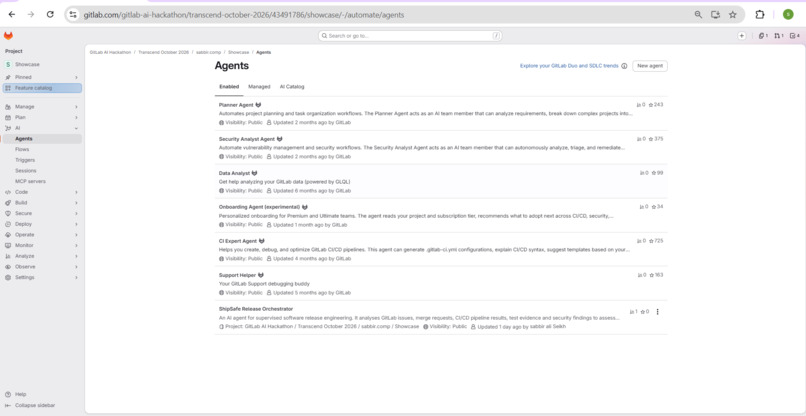This screenshot has height=416, width=806.
Task: Switch to the Enabled tab
Action: click(x=229, y=87)
